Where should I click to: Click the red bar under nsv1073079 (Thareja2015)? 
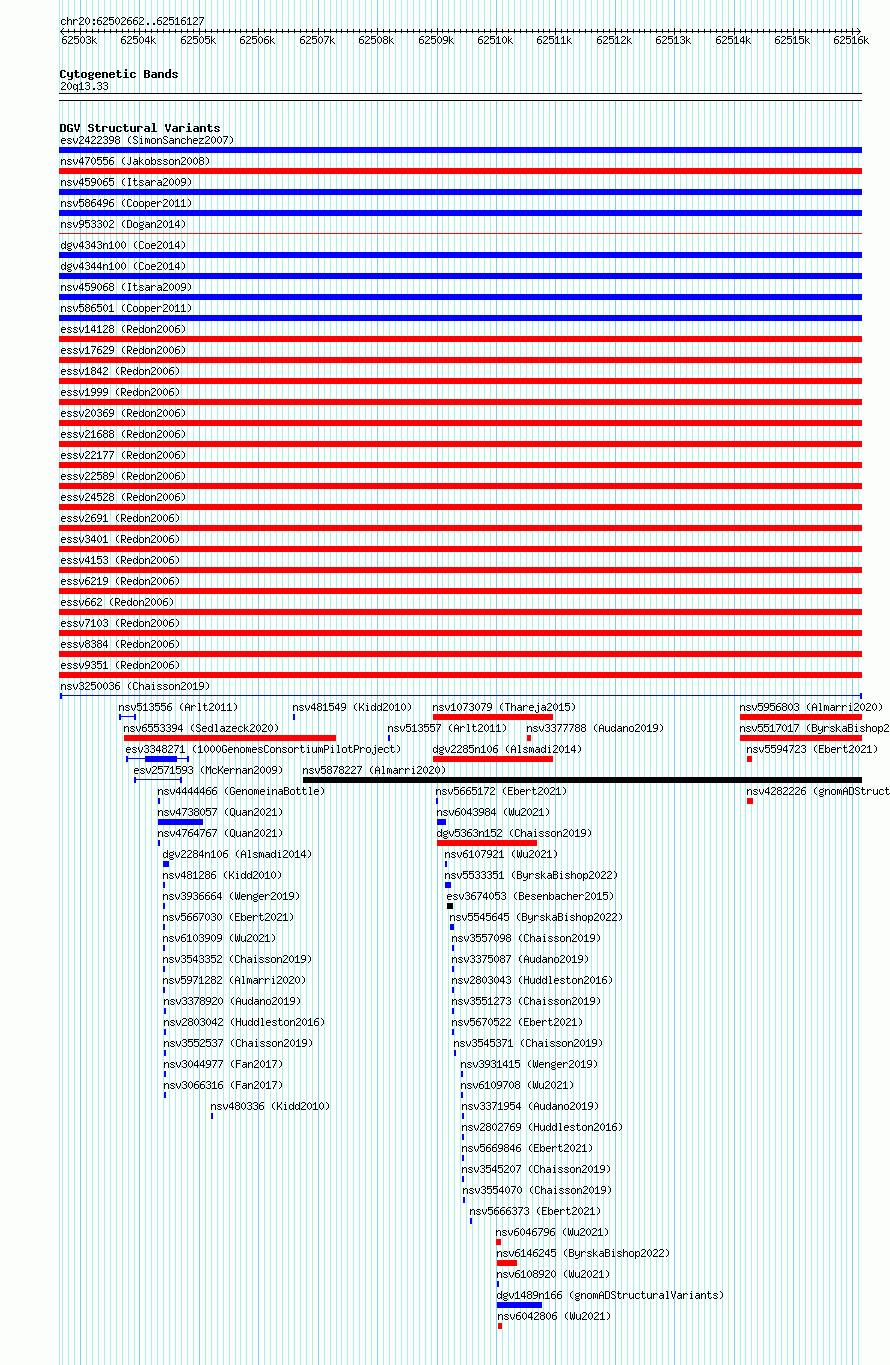(493, 717)
